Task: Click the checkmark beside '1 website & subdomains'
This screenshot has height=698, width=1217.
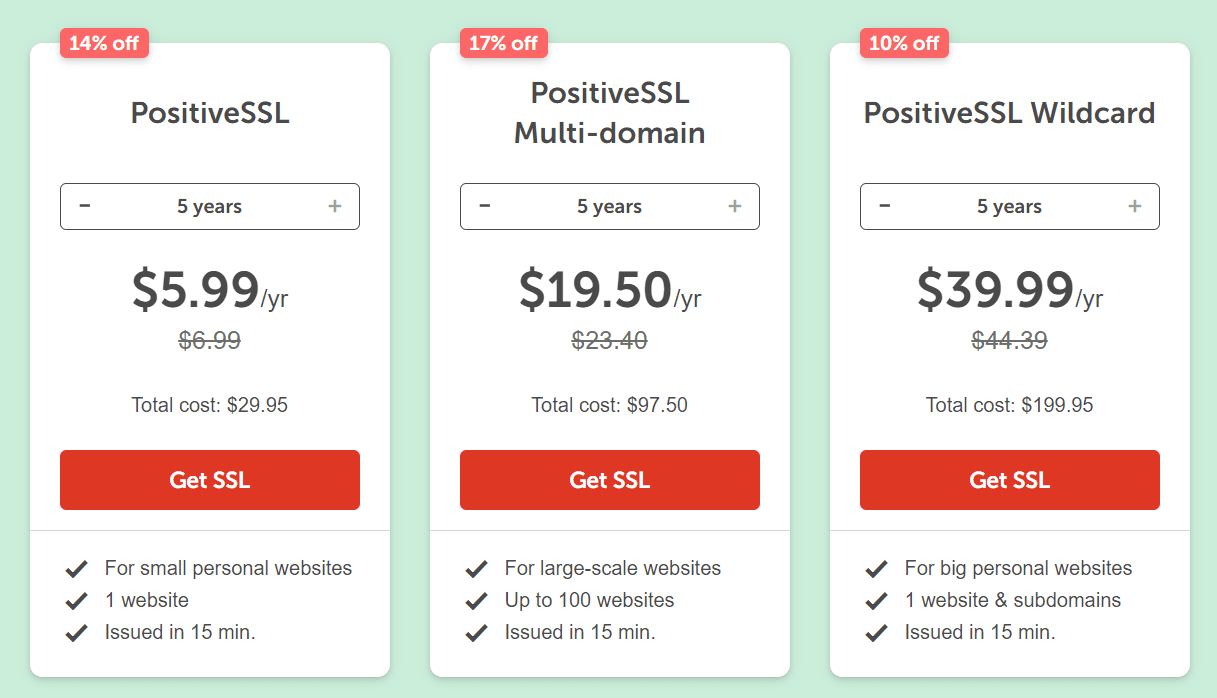Action: 877,600
